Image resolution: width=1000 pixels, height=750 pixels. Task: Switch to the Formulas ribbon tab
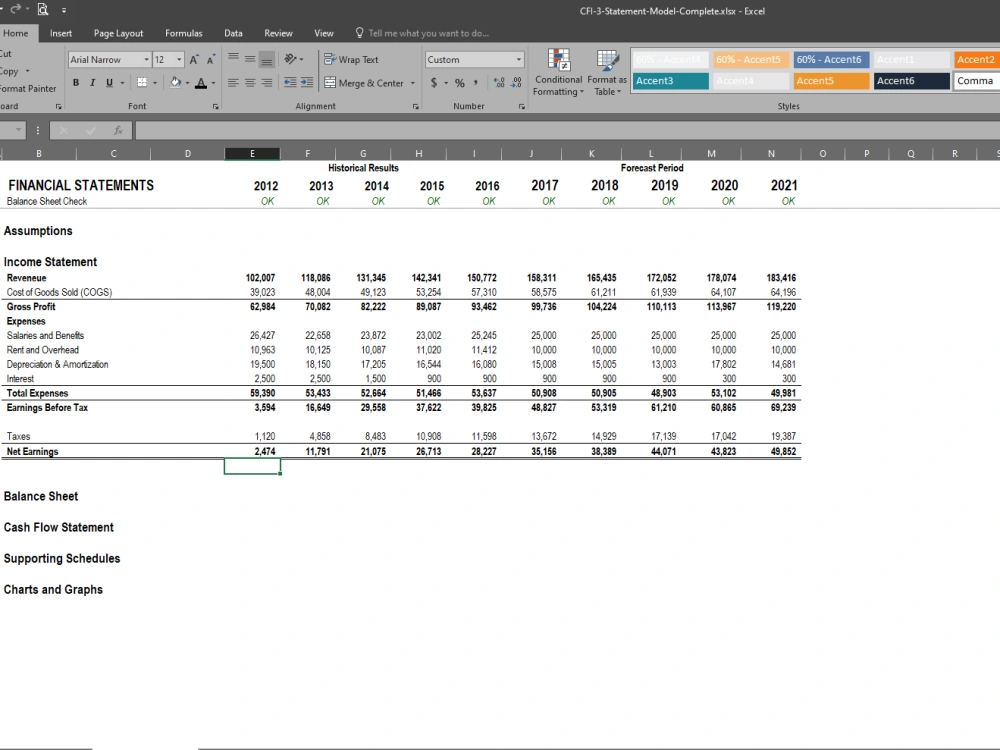tap(183, 32)
